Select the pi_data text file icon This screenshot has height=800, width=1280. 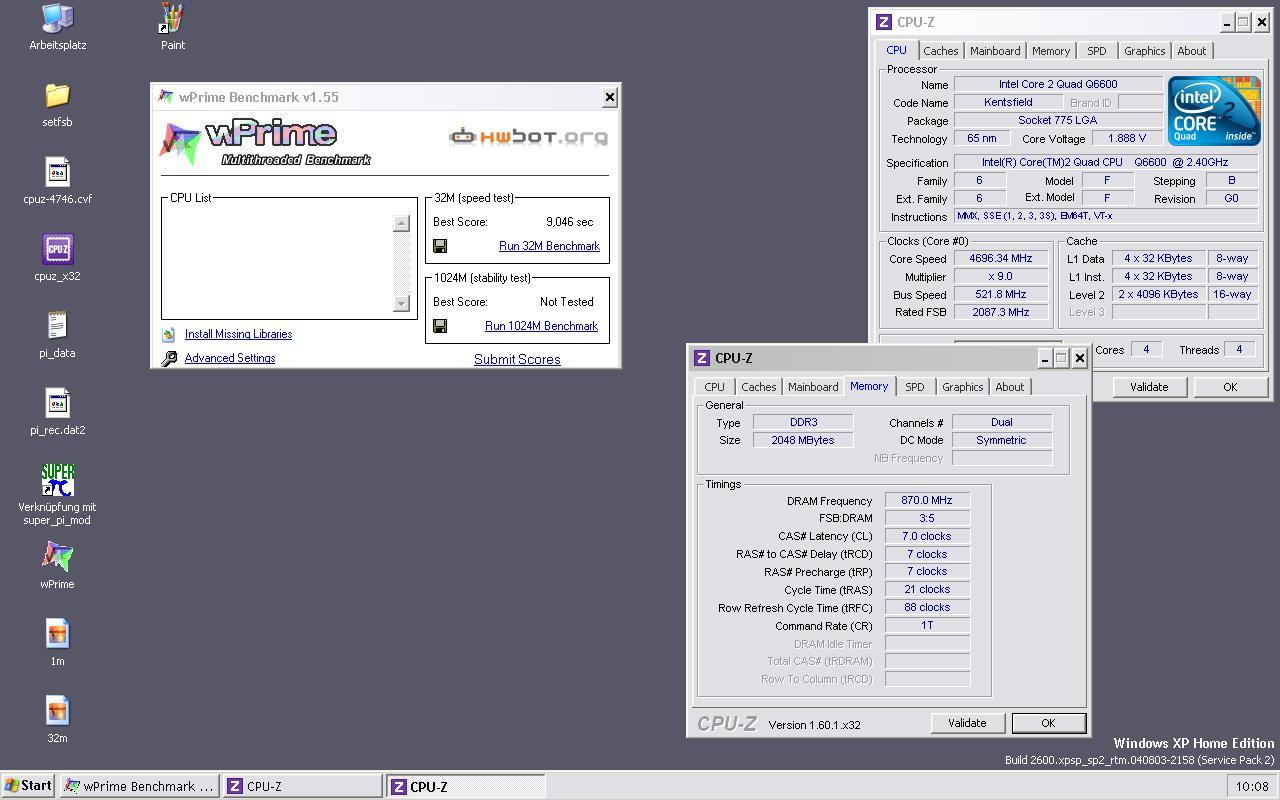click(x=57, y=326)
